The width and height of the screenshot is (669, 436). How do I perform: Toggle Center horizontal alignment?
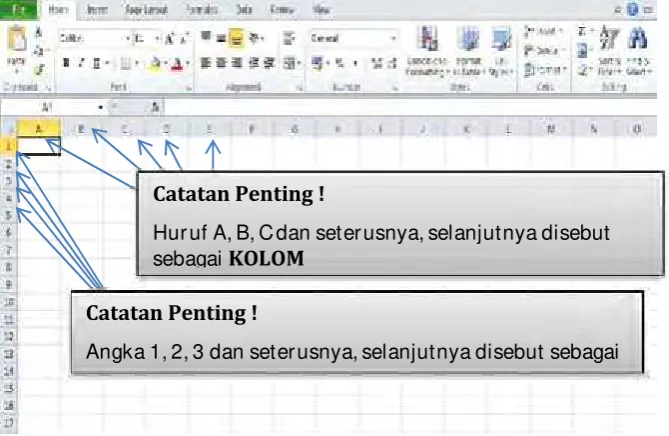click(221, 63)
